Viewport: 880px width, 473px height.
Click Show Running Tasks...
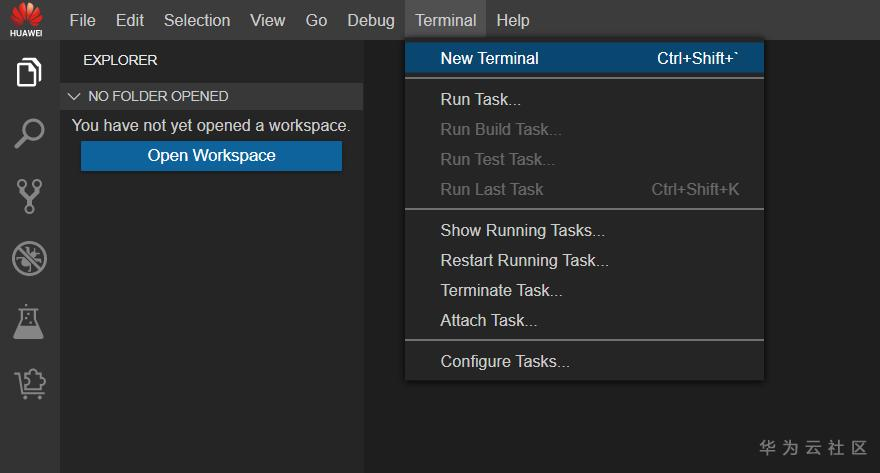tap(522, 231)
